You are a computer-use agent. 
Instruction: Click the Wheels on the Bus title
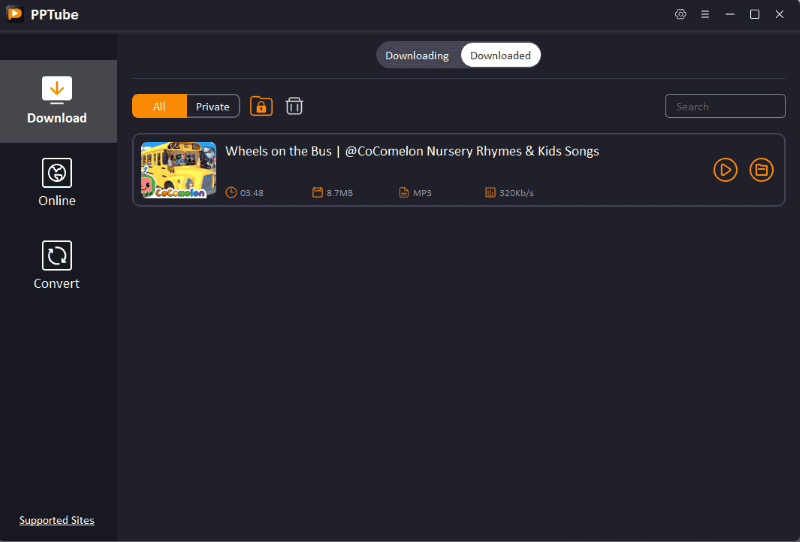pyautogui.click(x=412, y=151)
